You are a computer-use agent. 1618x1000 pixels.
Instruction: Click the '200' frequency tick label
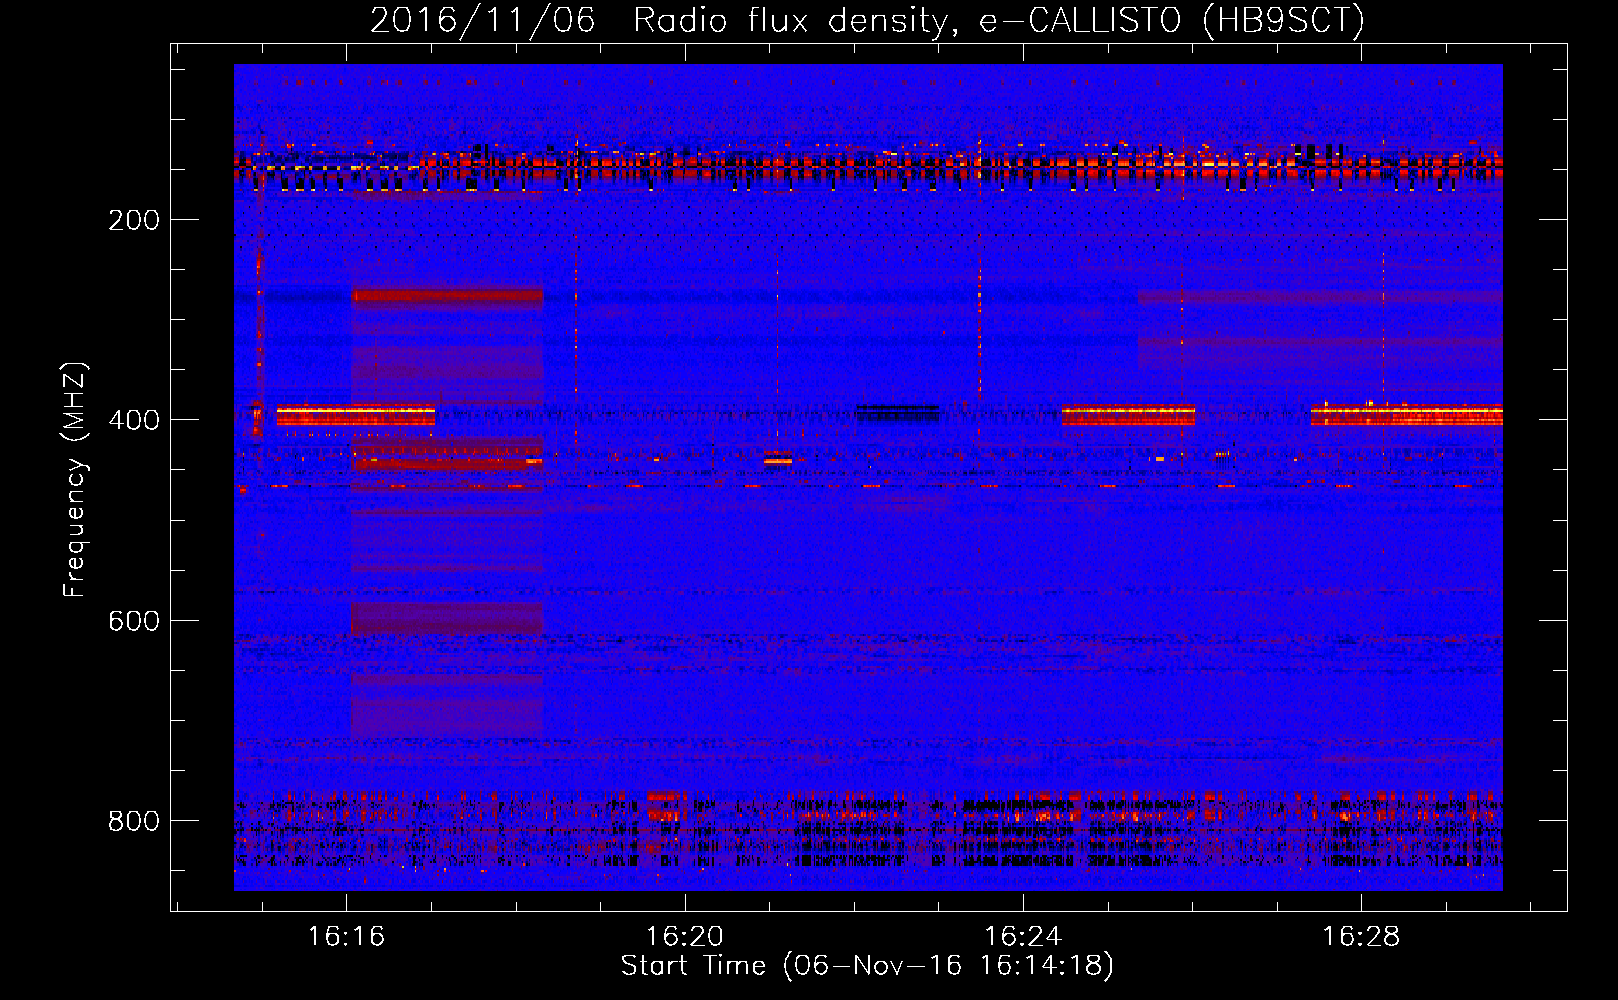[x=134, y=220]
